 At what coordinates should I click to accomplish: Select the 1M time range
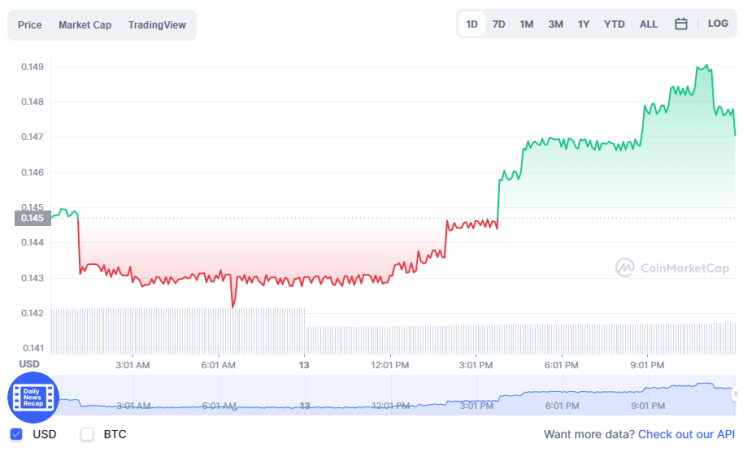pos(526,24)
